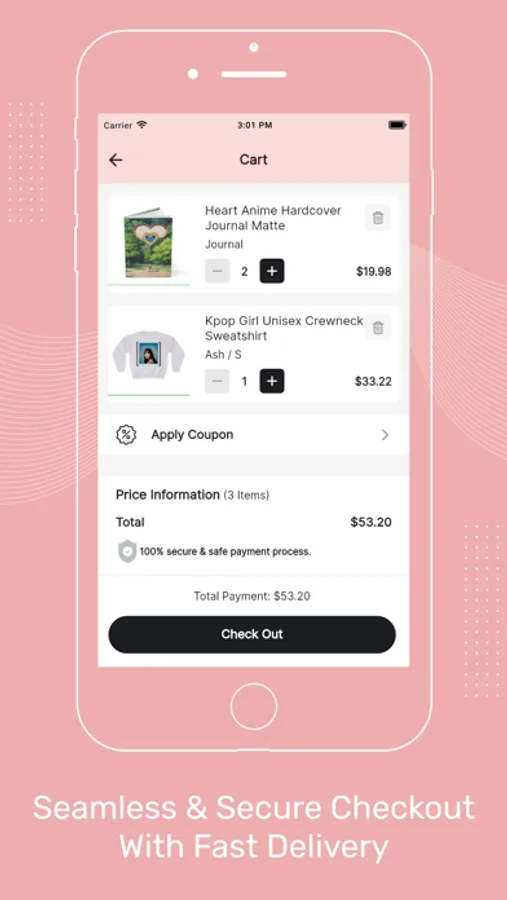The height and width of the screenshot is (900, 507).
Task: Open the Kpop Girl Sweatshirt thumbnail
Action: tap(149, 354)
